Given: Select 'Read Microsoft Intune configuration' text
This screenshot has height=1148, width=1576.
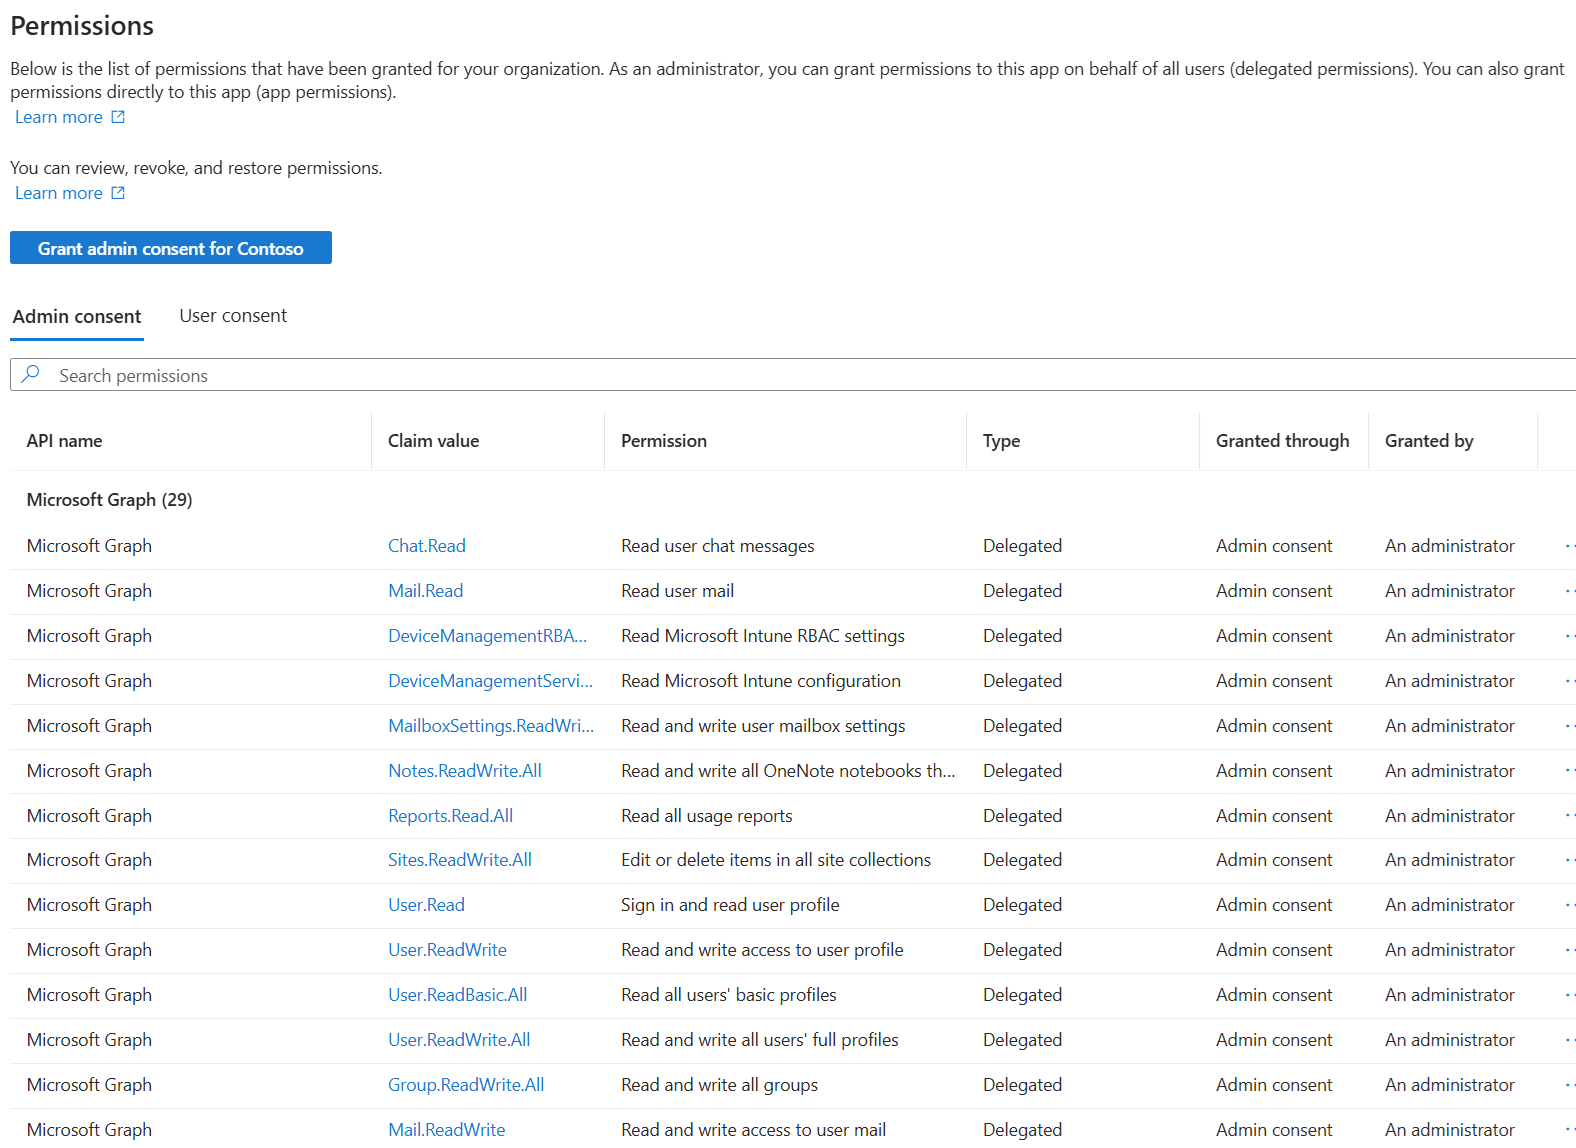Looking at the screenshot, I should pos(761,681).
